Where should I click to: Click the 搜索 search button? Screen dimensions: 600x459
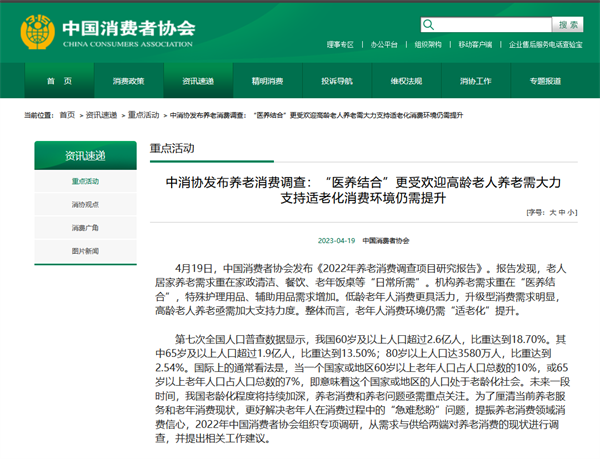(x=568, y=25)
